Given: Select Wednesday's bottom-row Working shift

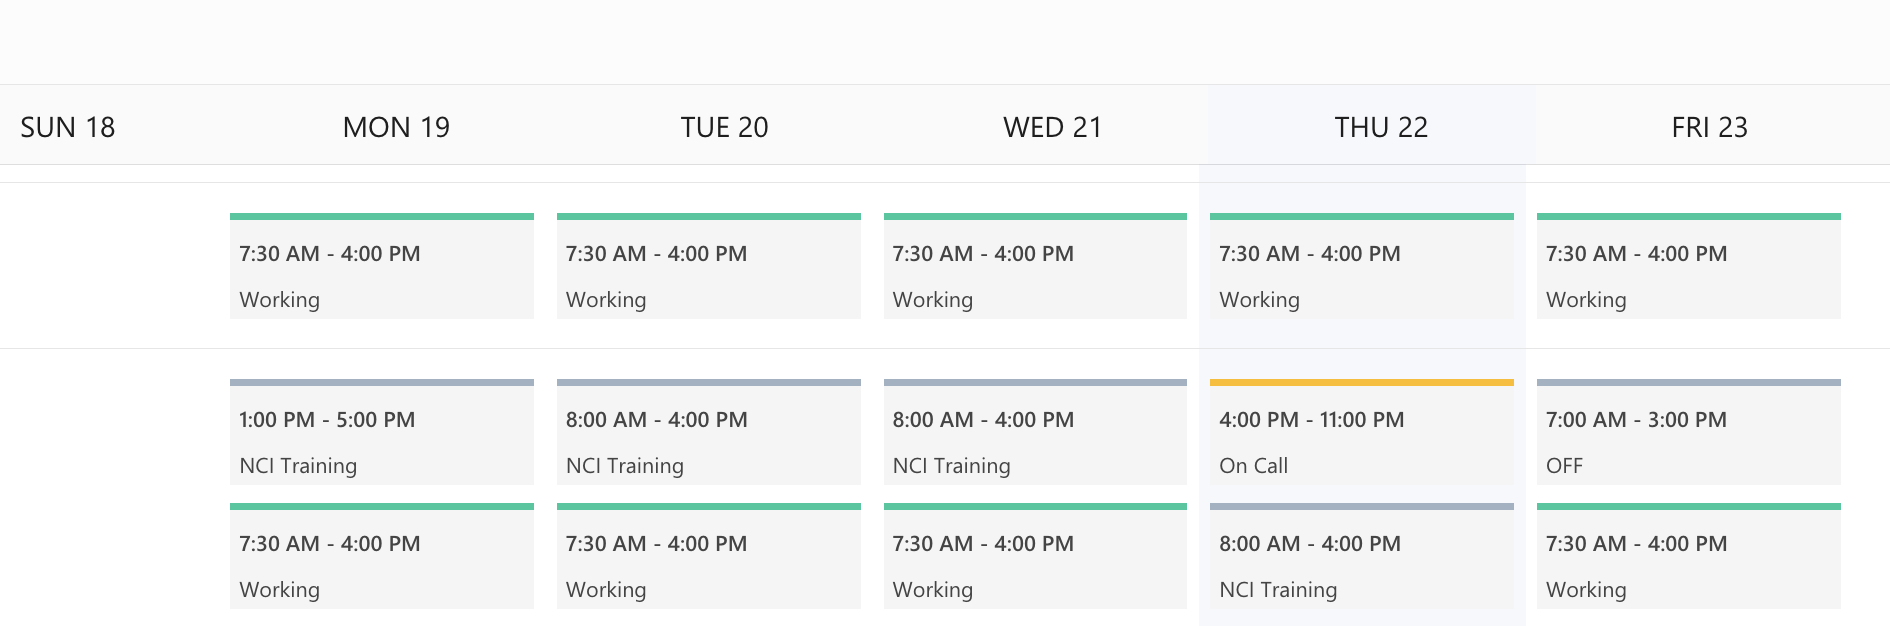Looking at the screenshot, I should pos(1035,565).
